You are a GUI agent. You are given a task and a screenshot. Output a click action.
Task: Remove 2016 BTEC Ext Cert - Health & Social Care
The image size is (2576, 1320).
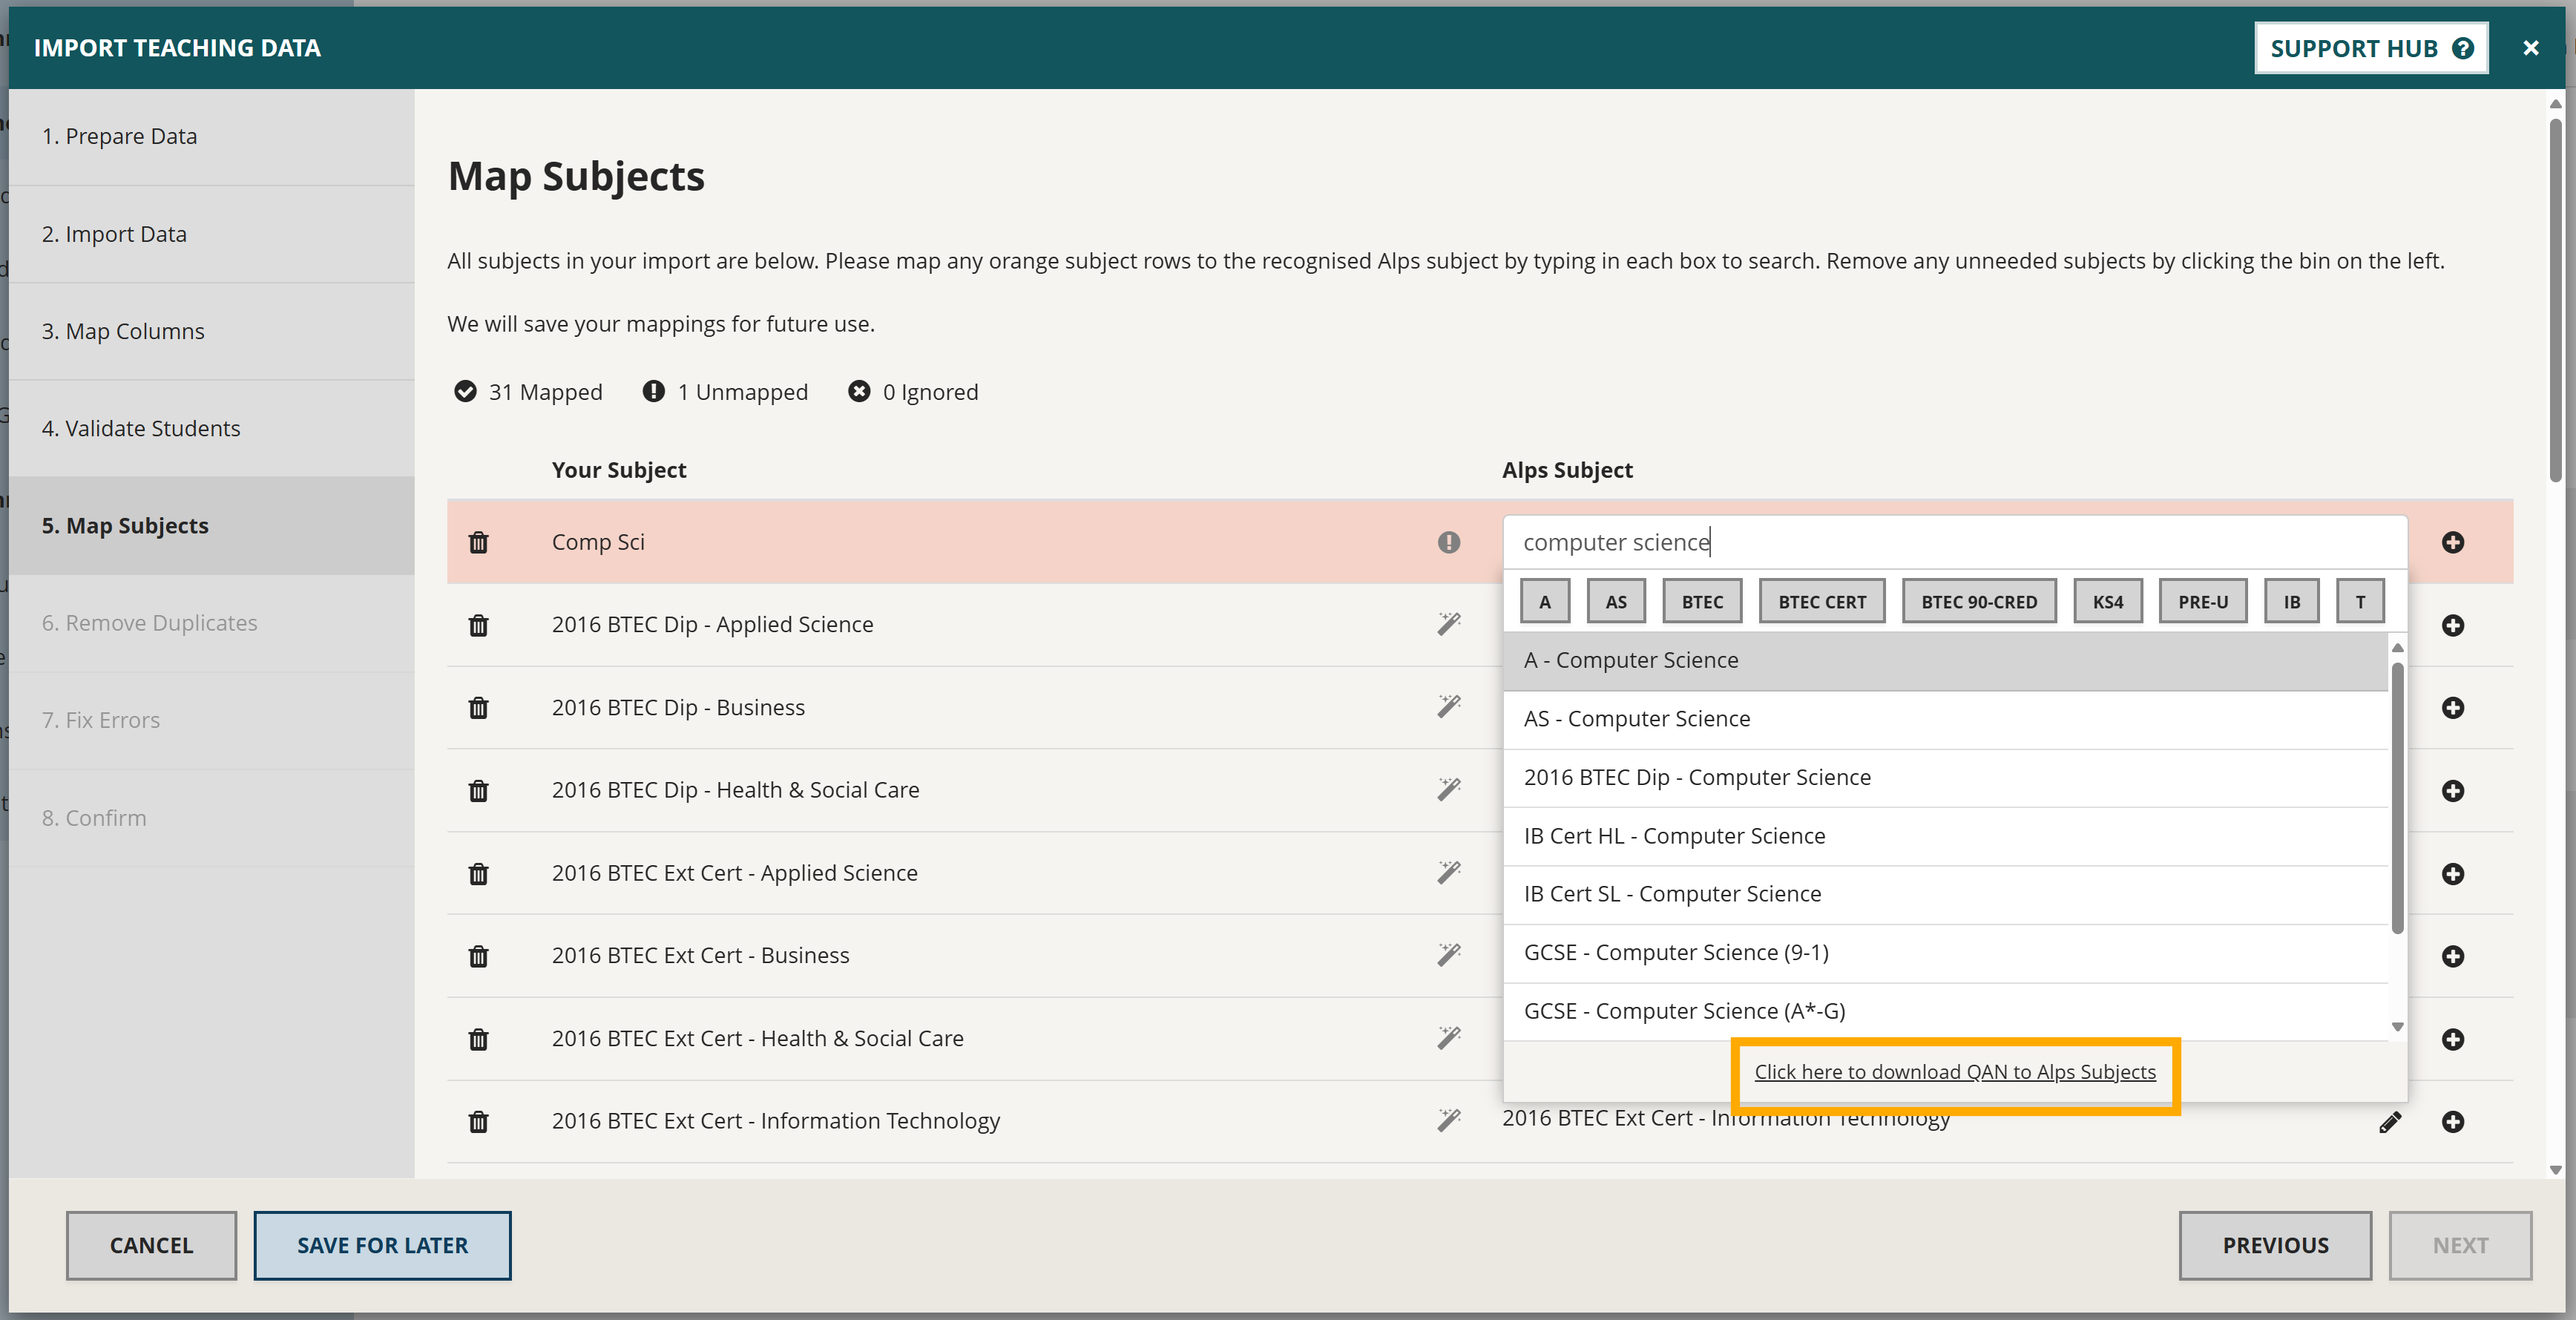tap(479, 1039)
